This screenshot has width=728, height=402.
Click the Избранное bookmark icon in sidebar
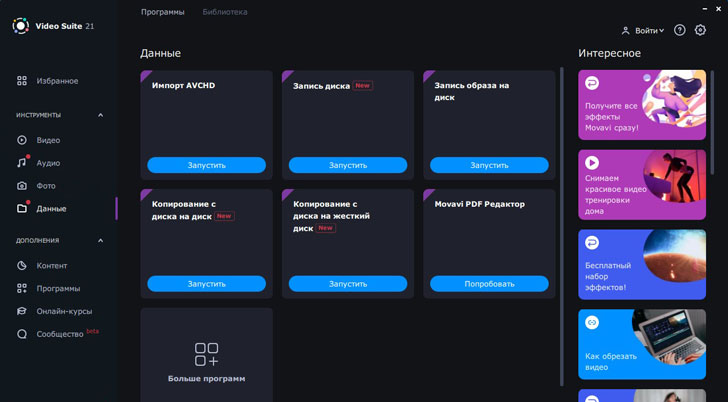pos(22,81)
